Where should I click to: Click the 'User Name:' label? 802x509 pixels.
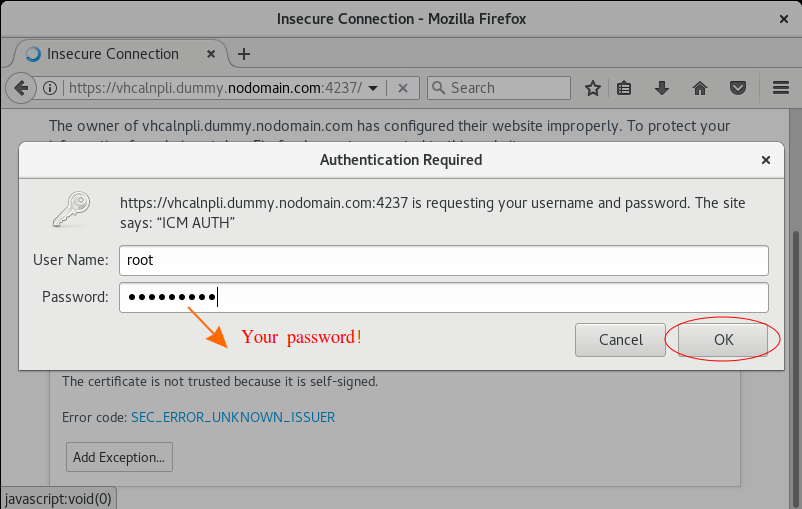point(71,260)
